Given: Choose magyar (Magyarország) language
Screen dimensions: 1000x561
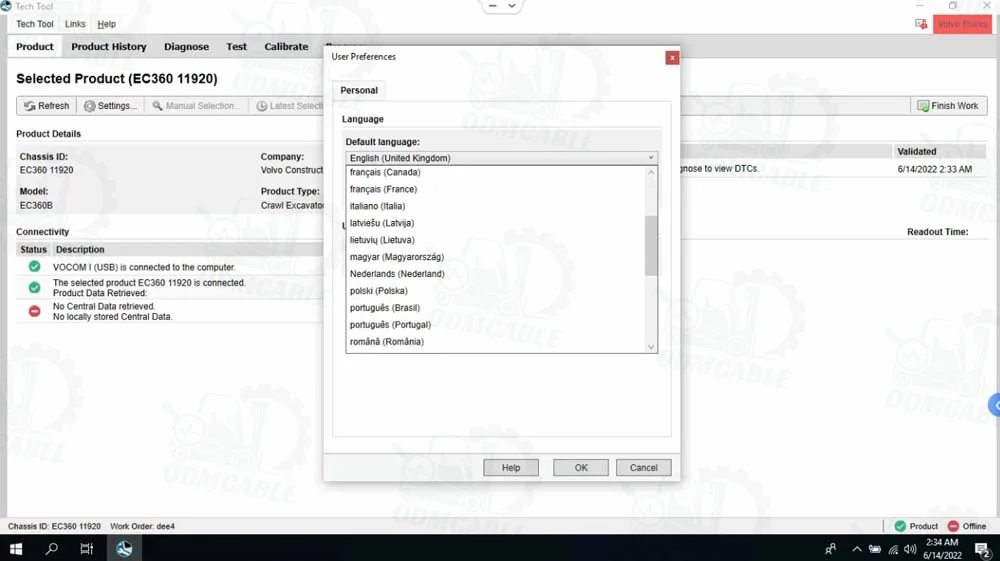Looking at the screenshot, I should [496, 257].
